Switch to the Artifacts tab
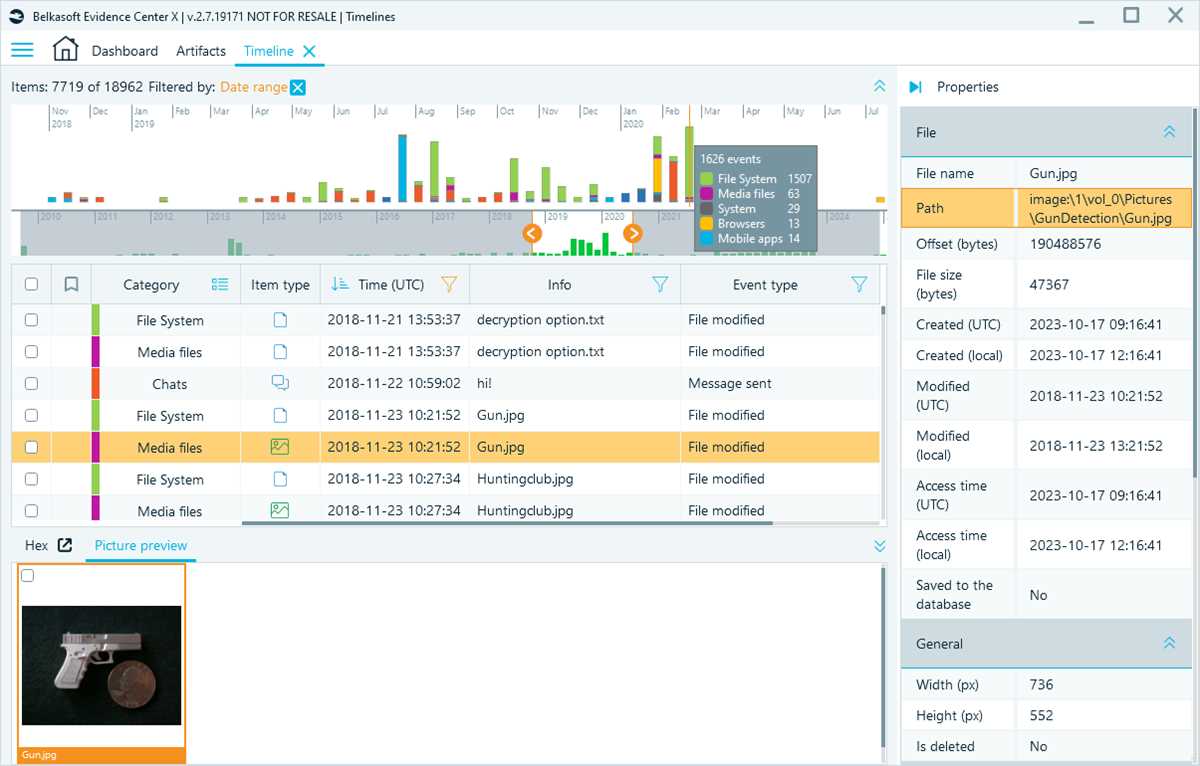 [201, 51]
